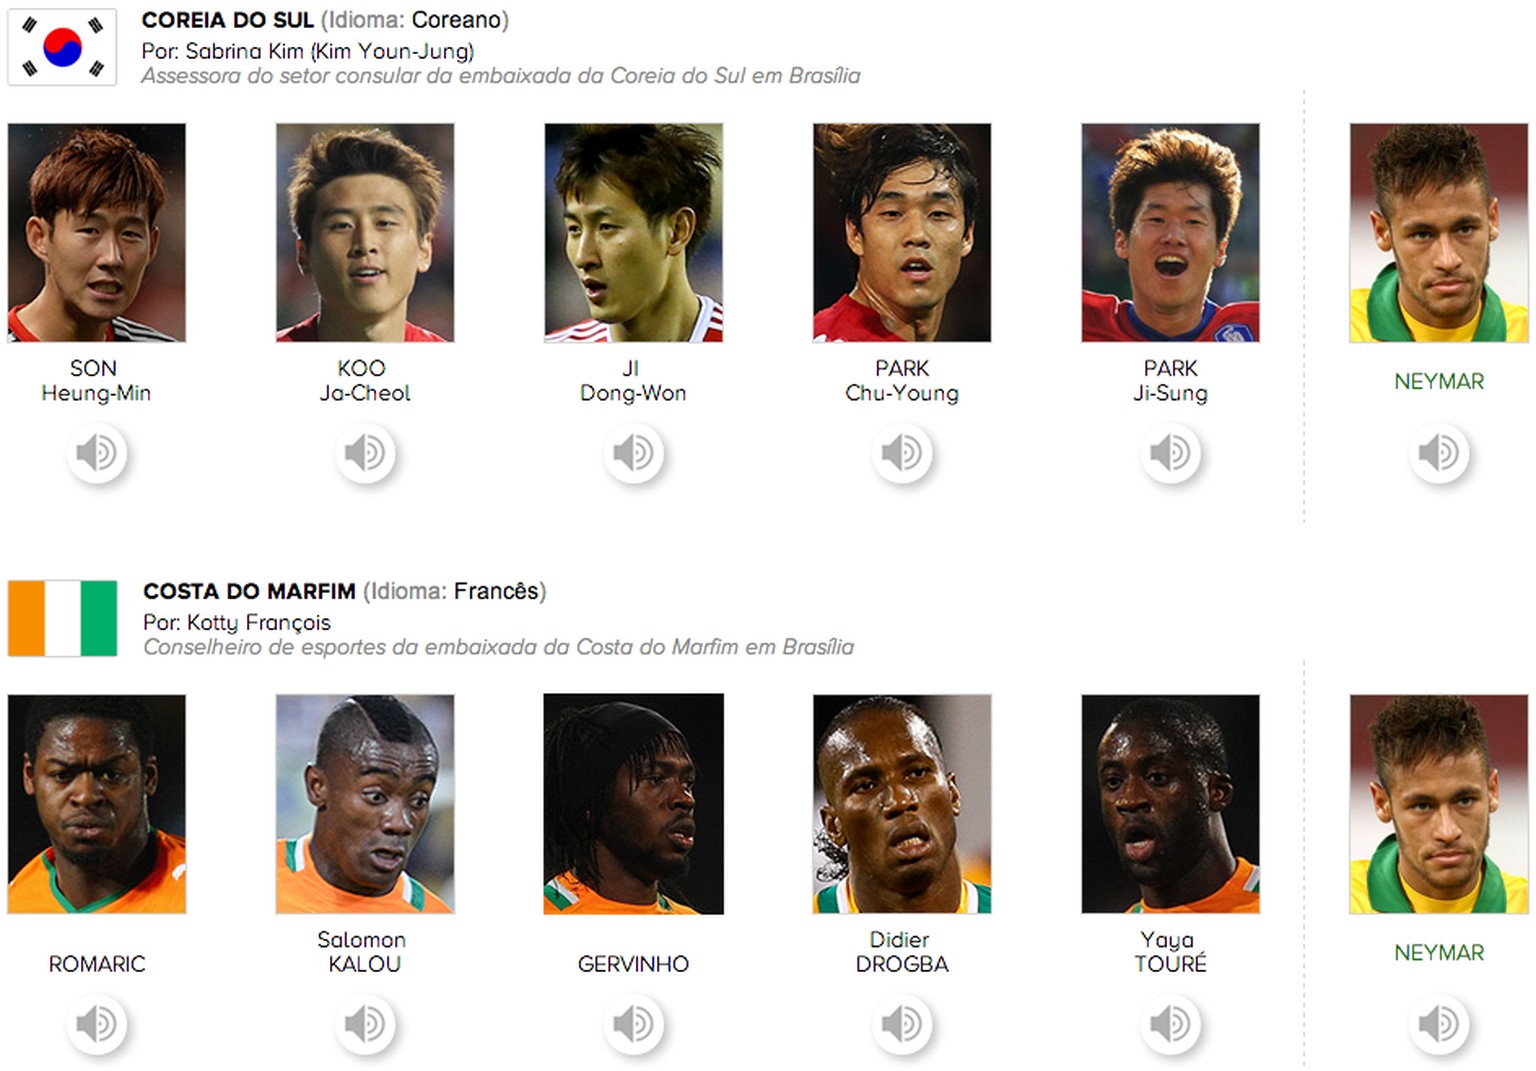Click Son Heung-Min's photo
The height and width of the screenshot is (1071, 1536).
pos(97,232)
